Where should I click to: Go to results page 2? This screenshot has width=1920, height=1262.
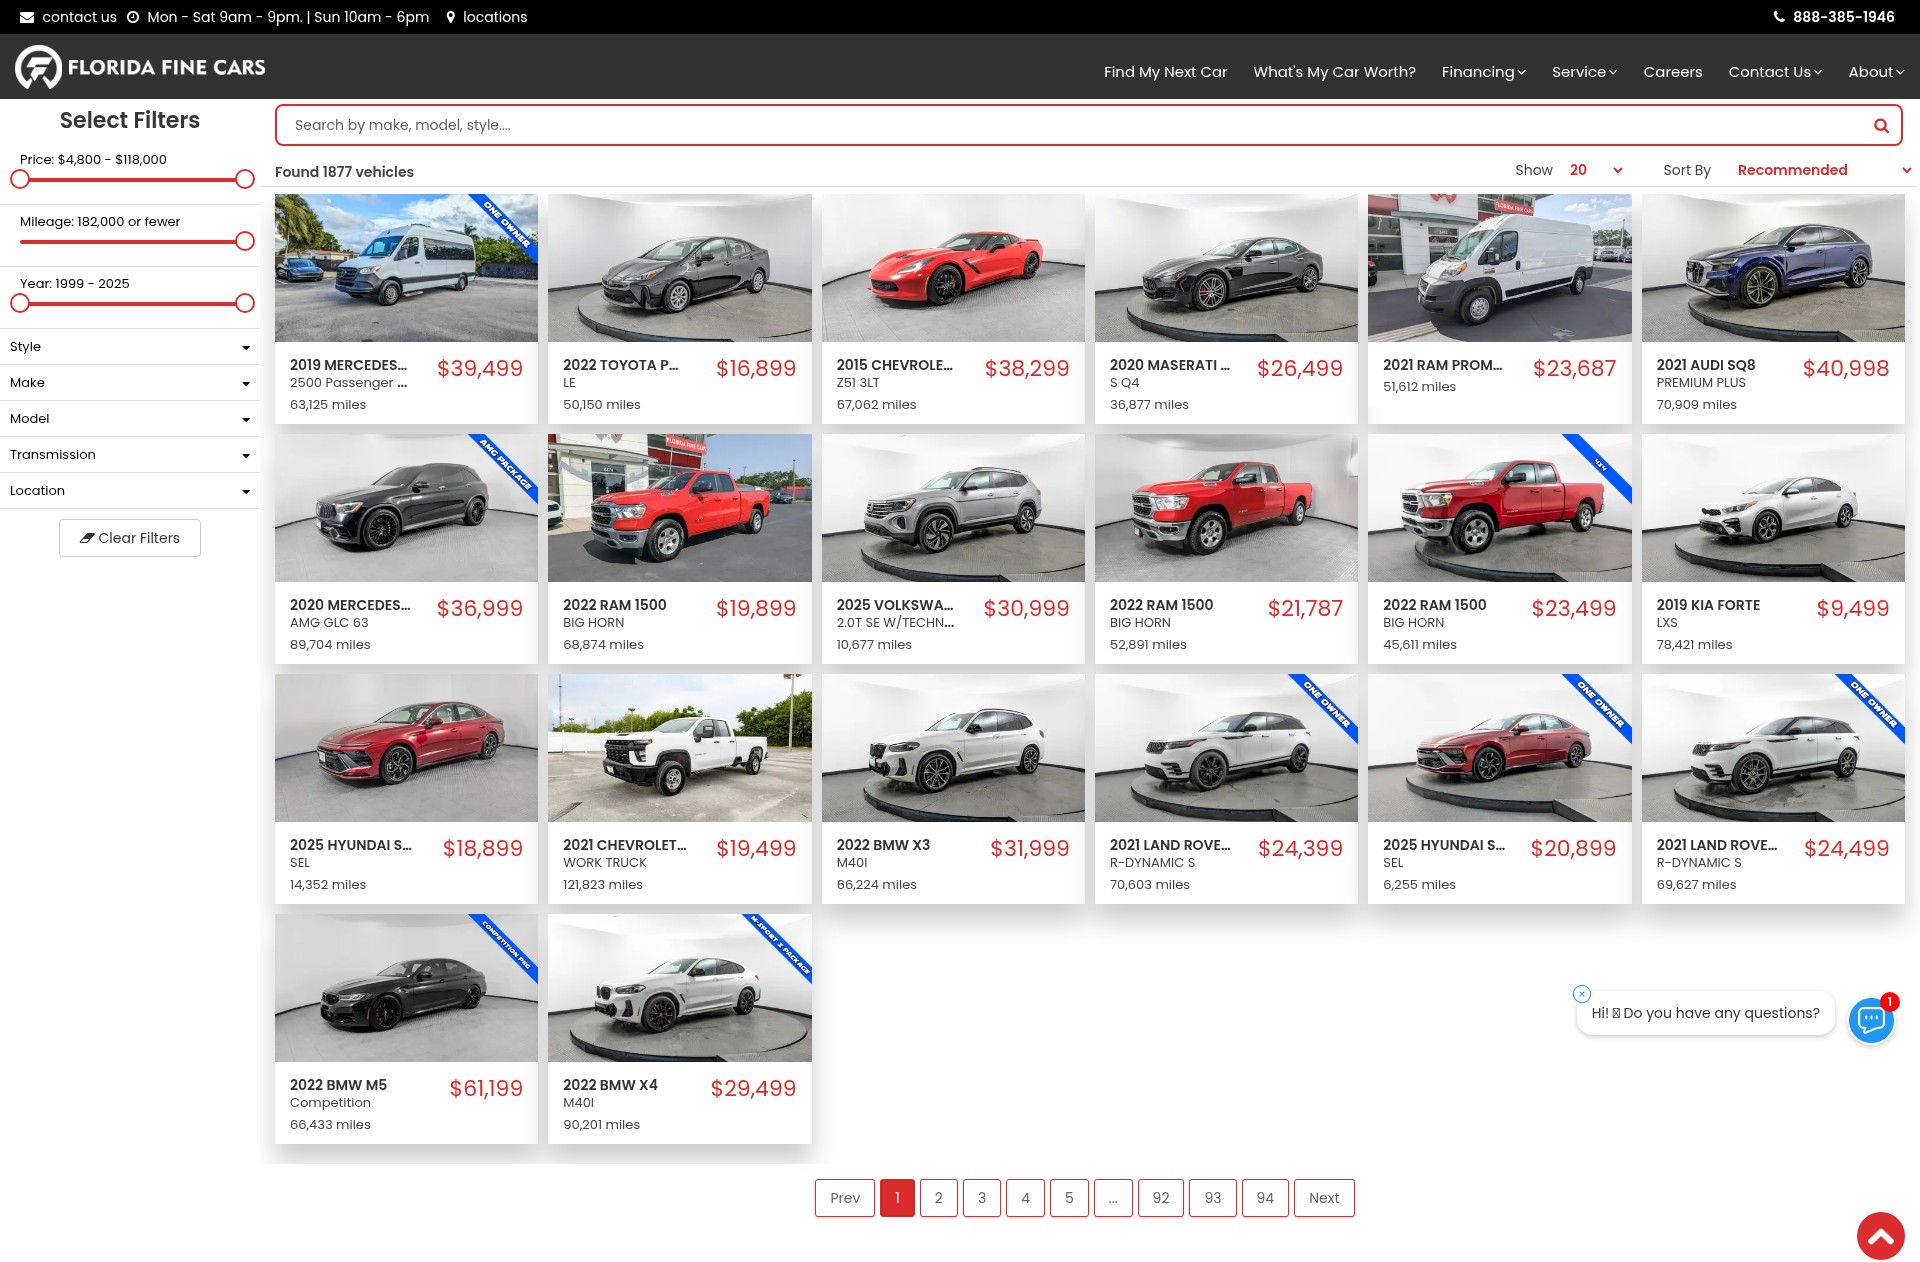938,1198
